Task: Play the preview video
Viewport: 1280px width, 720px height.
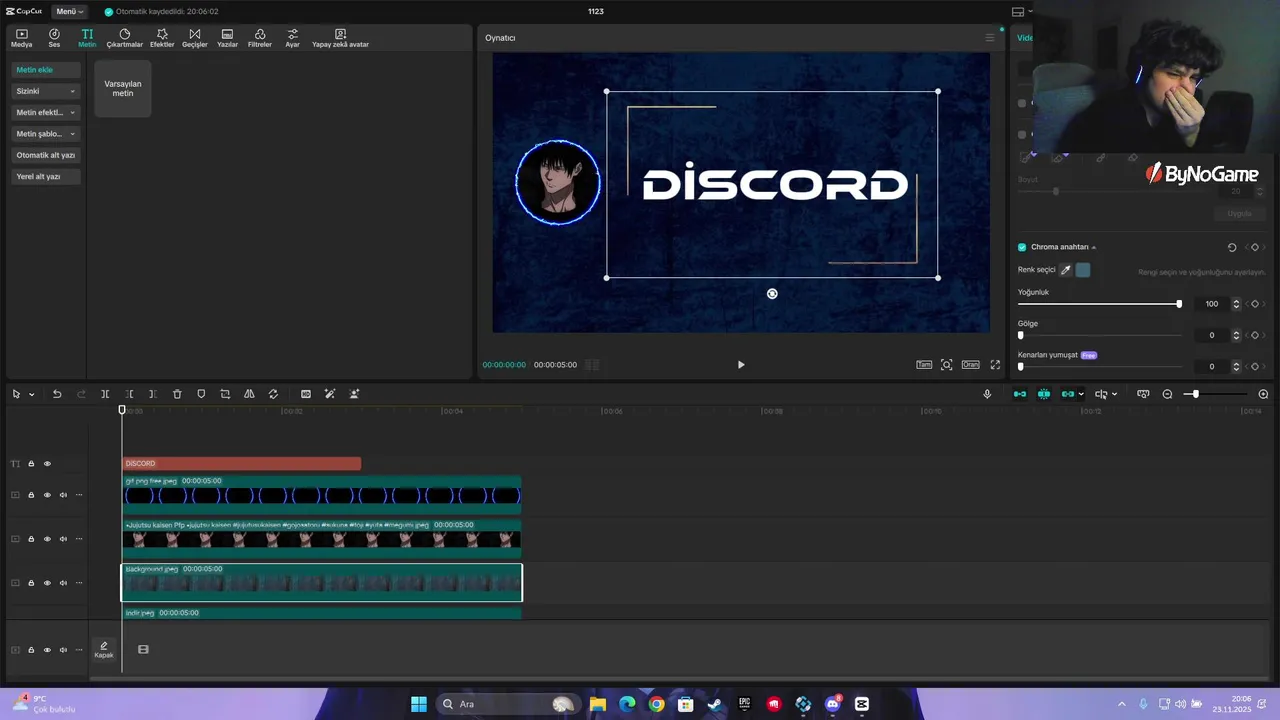Action: click(741, 365)
